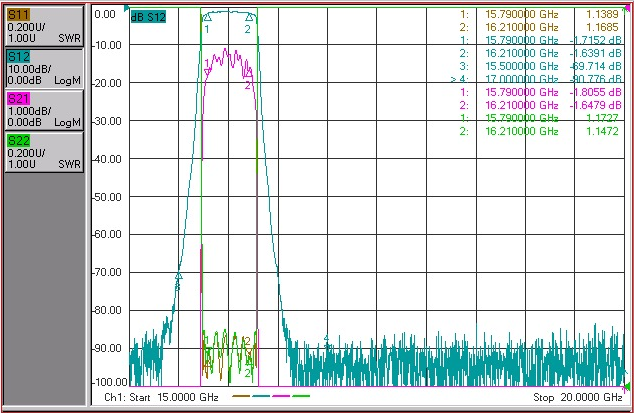The width and height of the screenshot is (634, 413).
Task: Select the S12 LogM trace button
Action: click(44, 68)
